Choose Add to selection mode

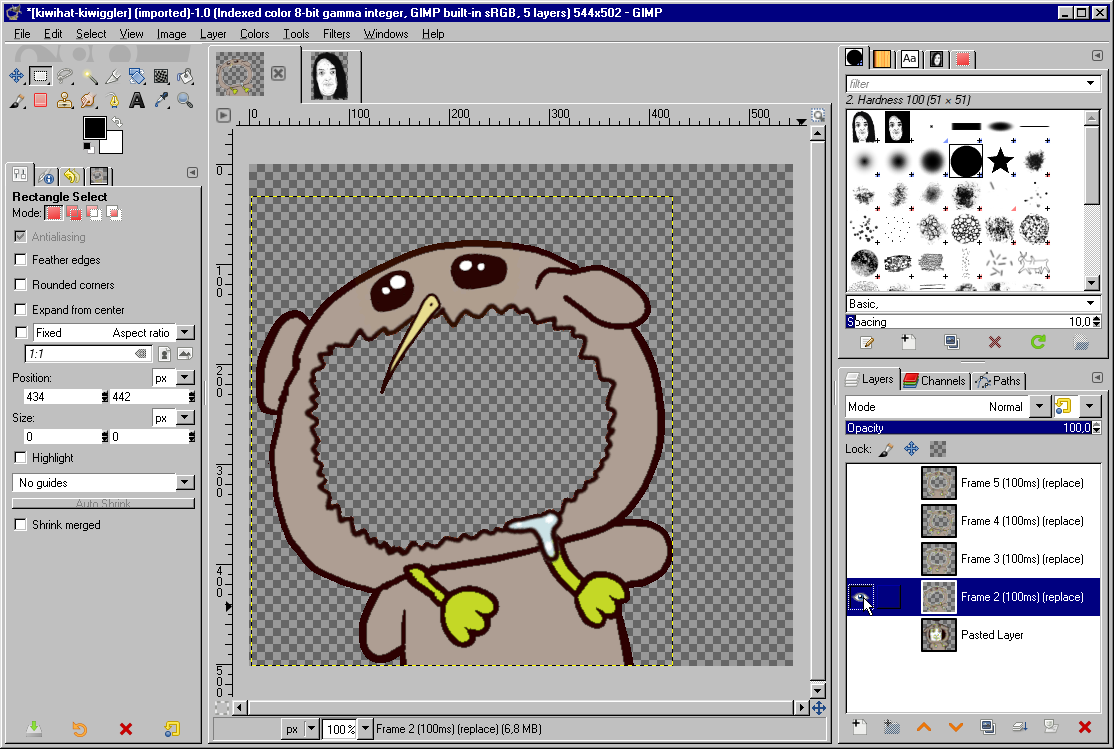click(x=73, y=212)
